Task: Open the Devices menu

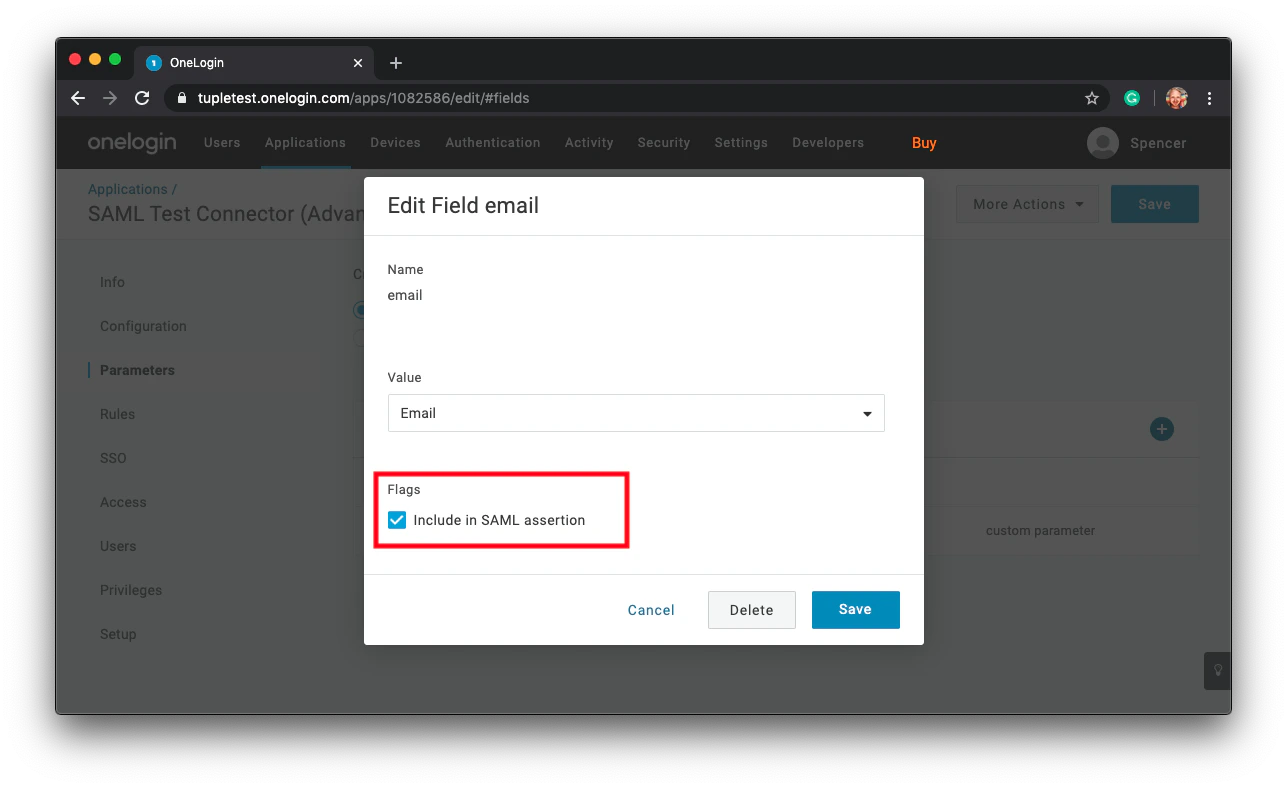Action: 395,143
